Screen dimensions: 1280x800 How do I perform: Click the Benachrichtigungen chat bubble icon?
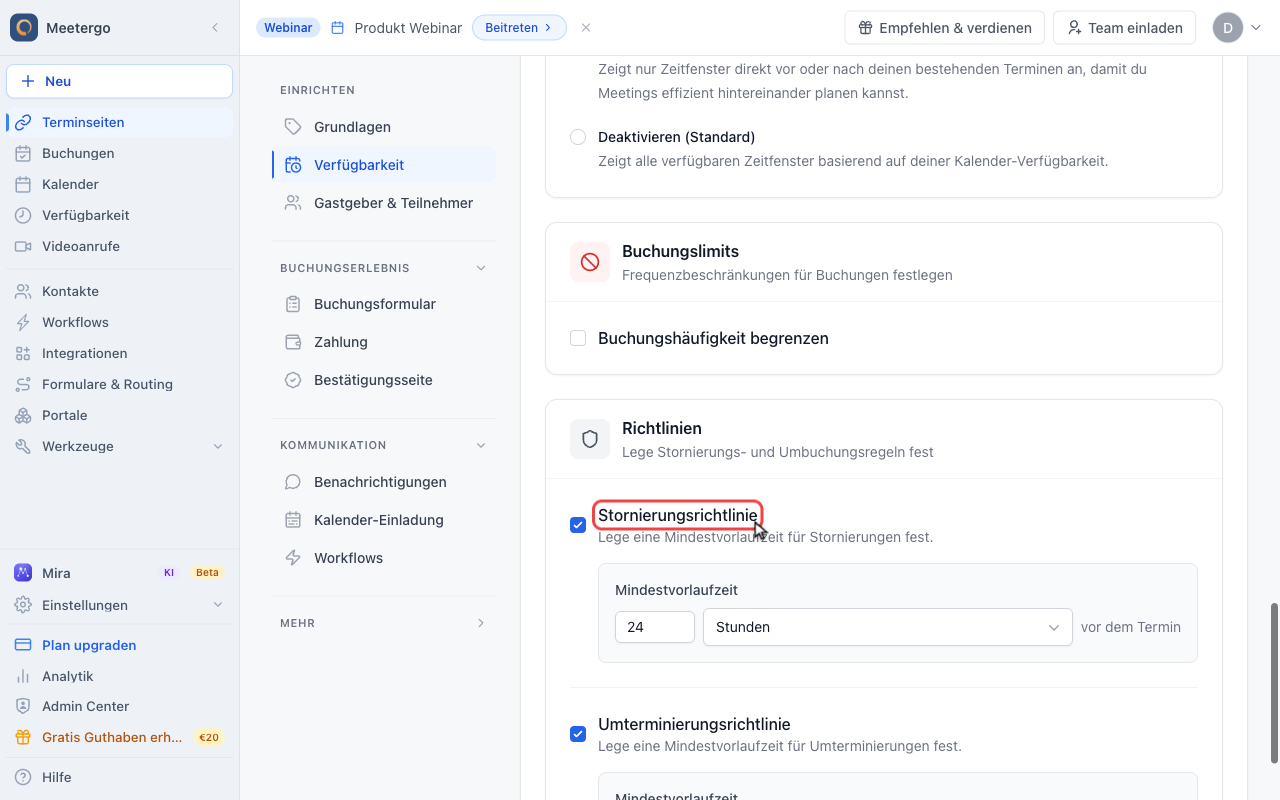pyautogui.click(x=293, y=482)
